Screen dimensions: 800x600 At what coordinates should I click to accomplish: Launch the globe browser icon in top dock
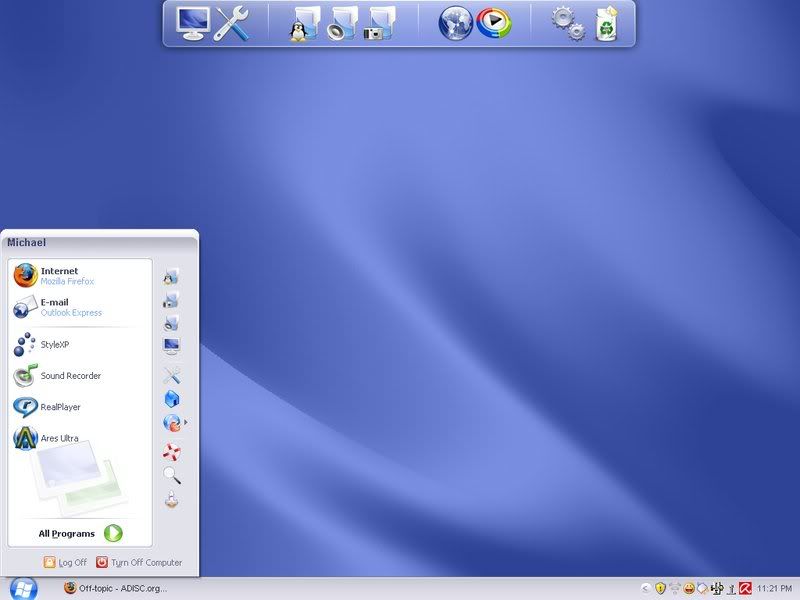[456, 23]
